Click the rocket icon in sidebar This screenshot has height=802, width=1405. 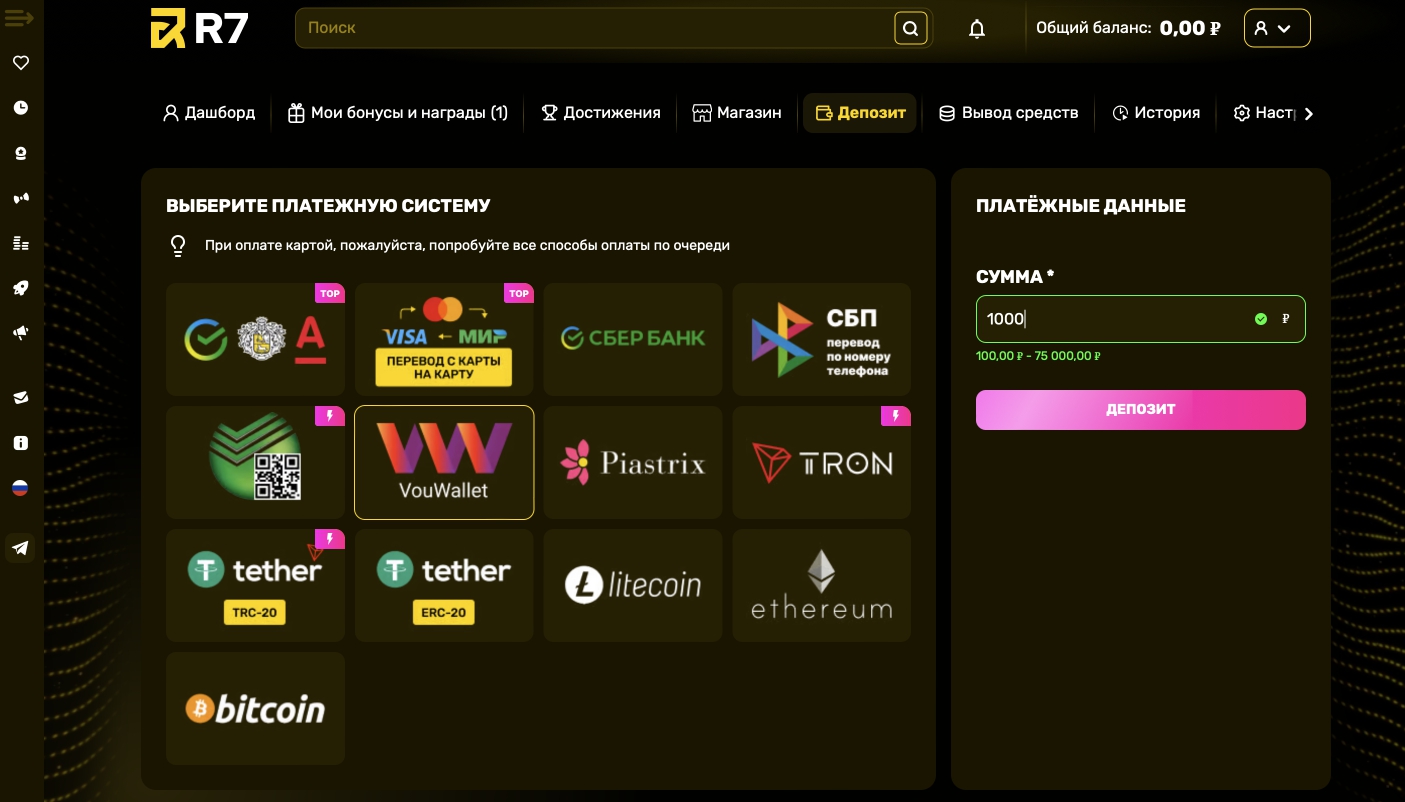click(20, 288)
